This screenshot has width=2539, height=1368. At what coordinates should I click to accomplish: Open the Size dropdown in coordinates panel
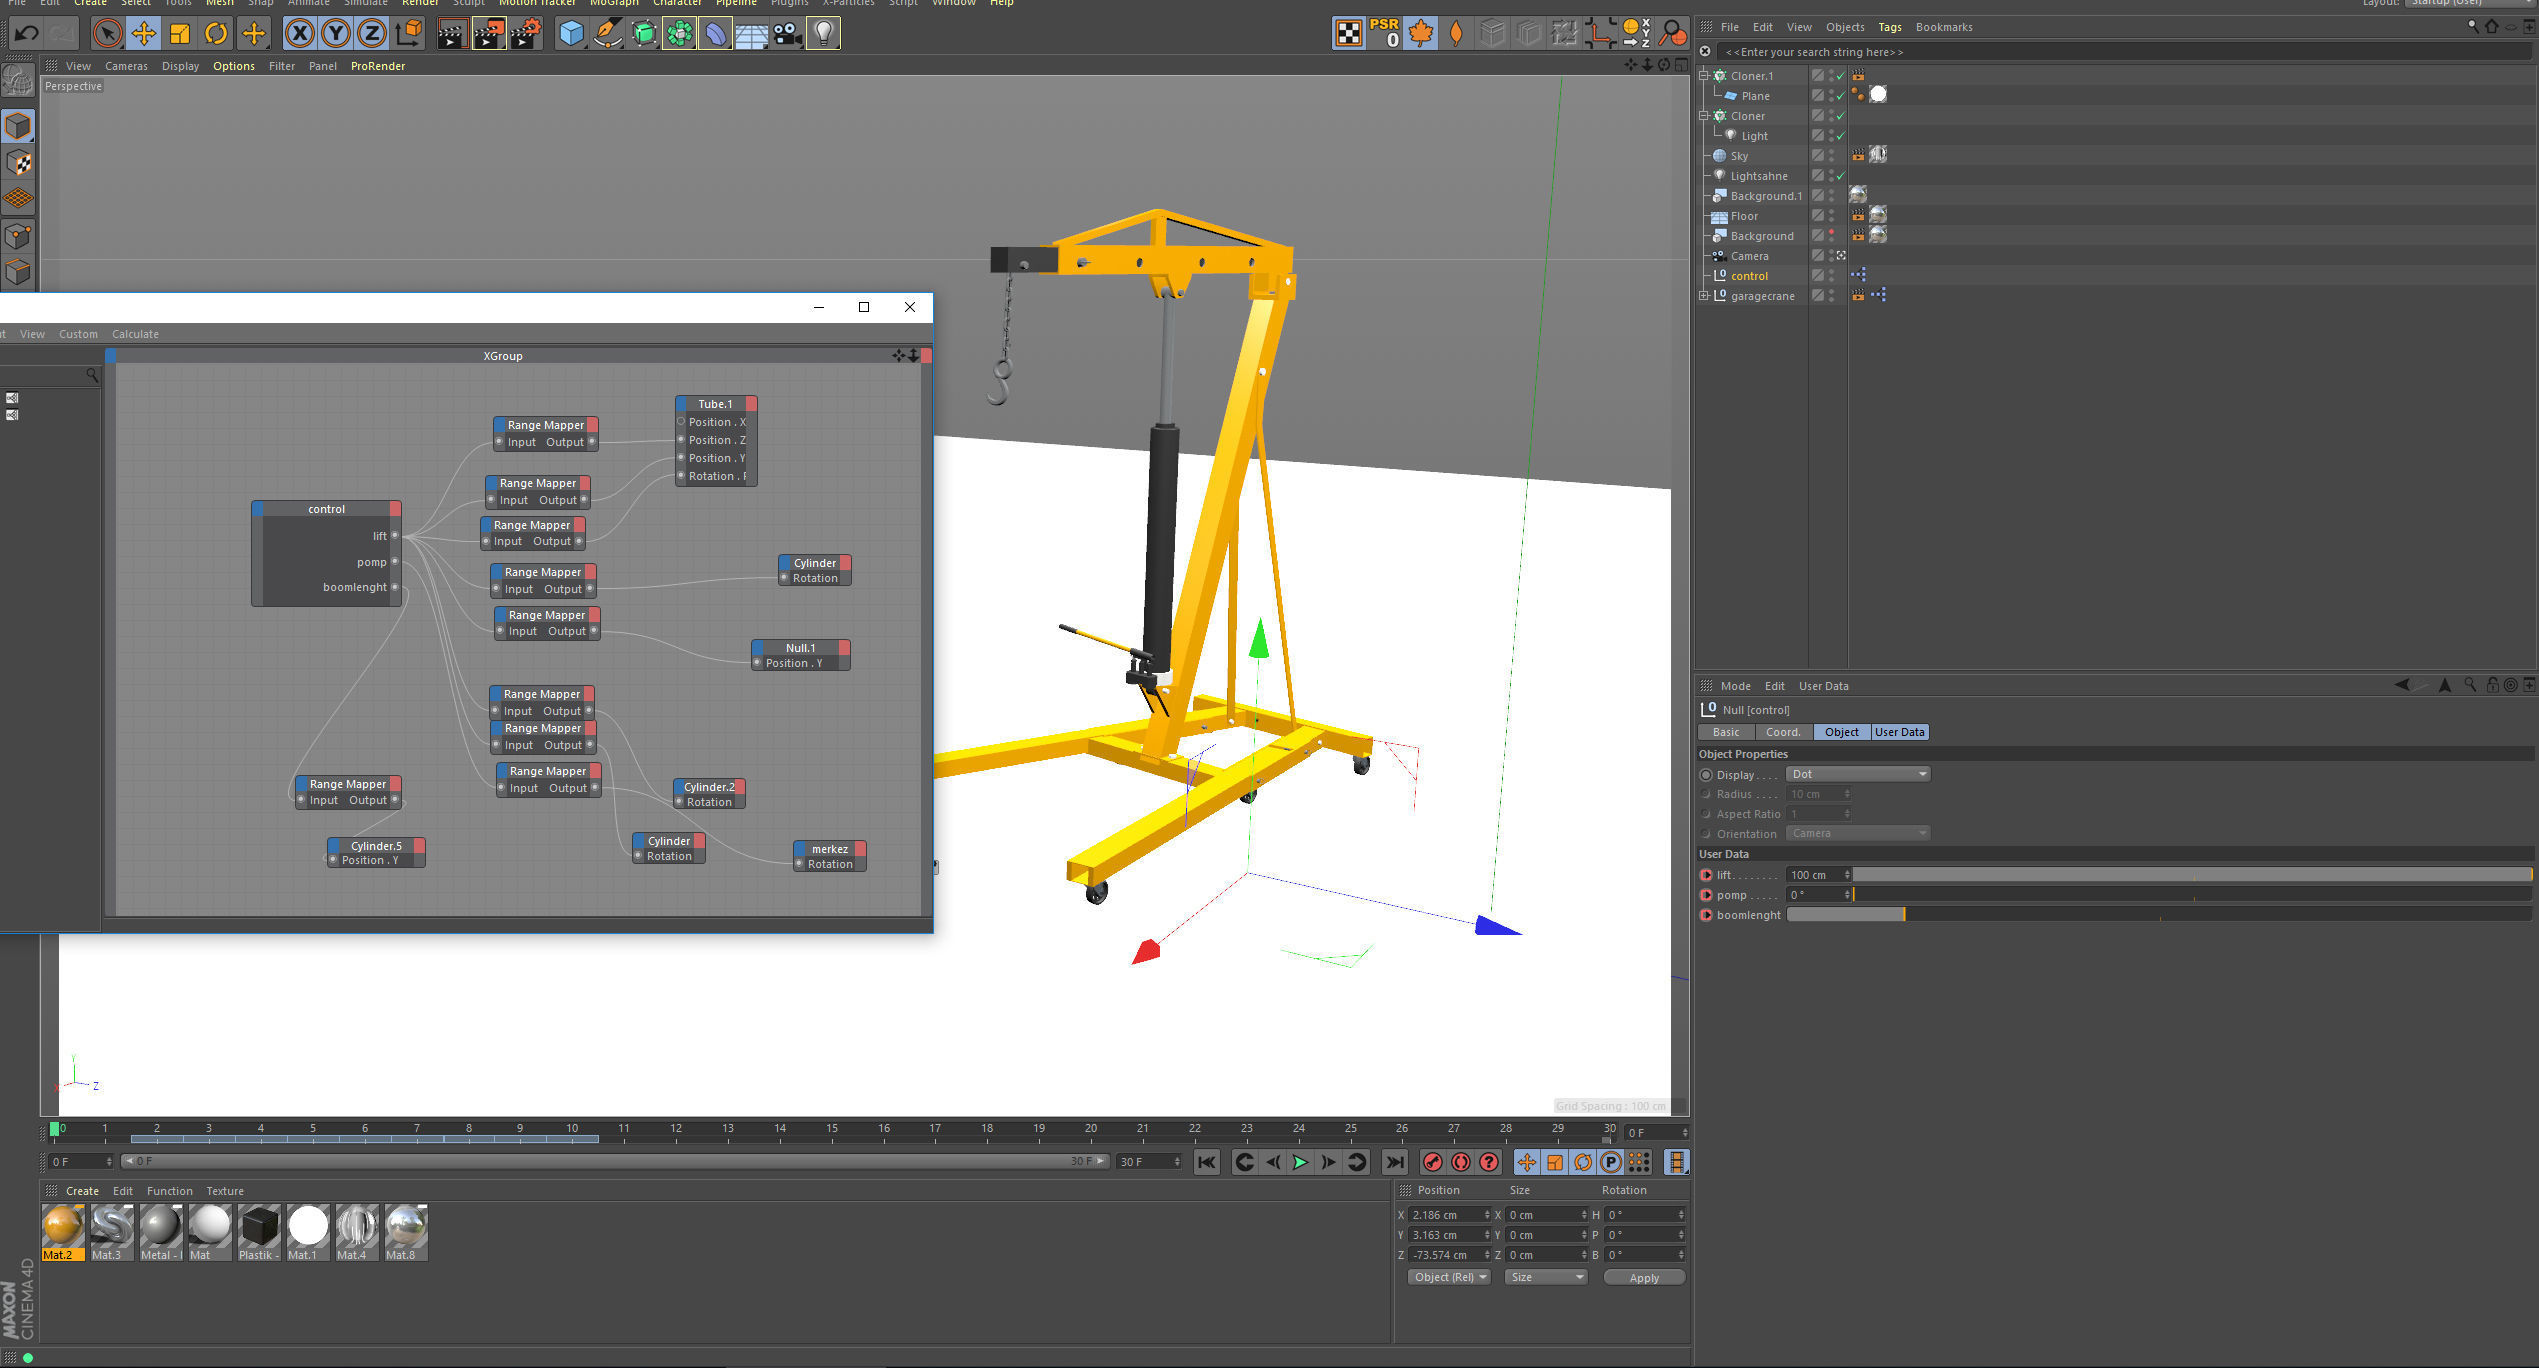coord(1546,1277)
